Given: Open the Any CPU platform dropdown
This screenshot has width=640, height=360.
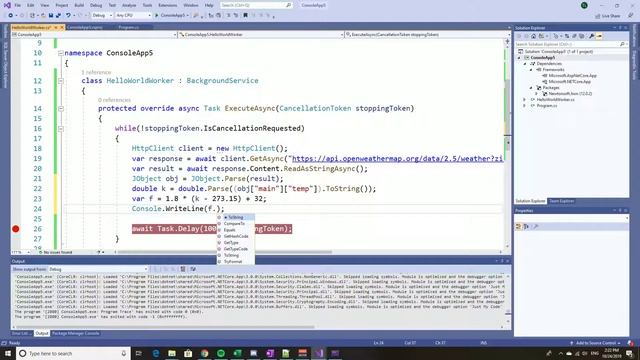Looking at the screenshot, I should 133,16.
